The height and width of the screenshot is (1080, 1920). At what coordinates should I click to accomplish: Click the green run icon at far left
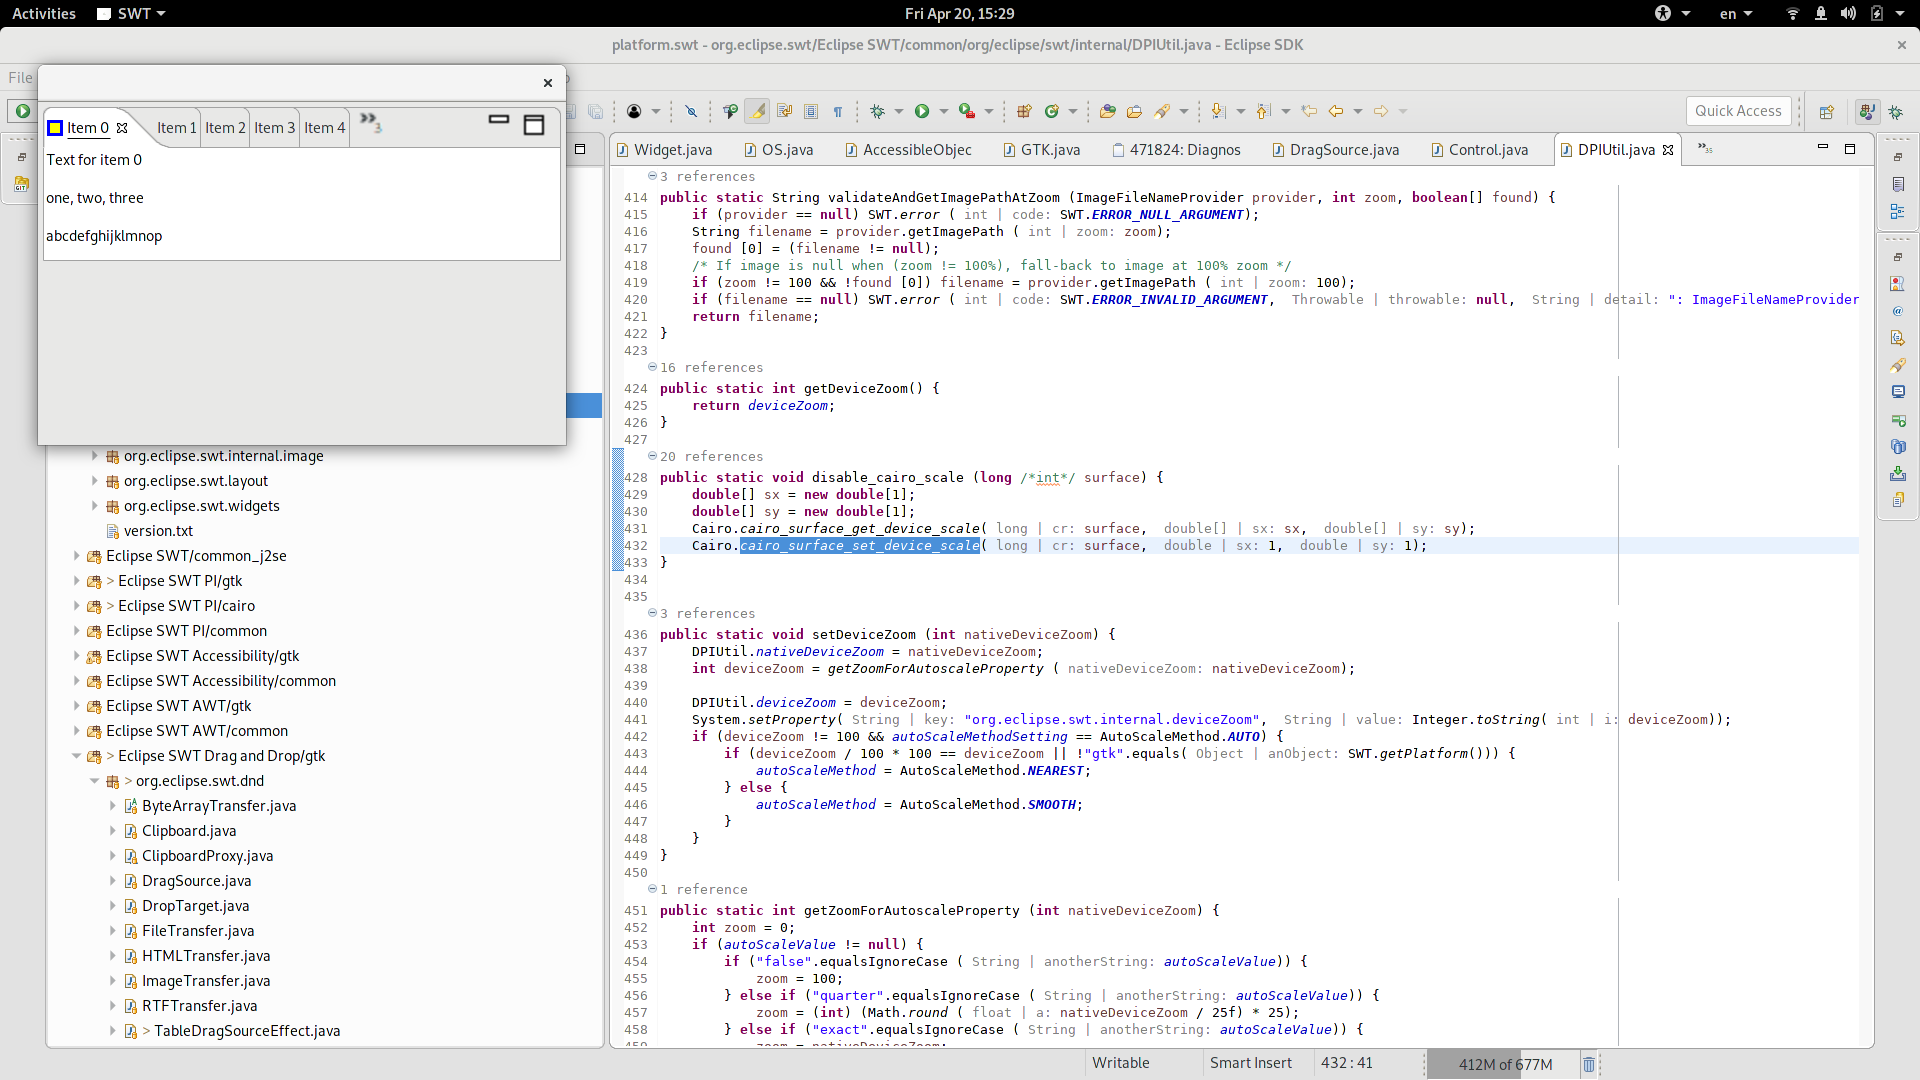(22, 111)
